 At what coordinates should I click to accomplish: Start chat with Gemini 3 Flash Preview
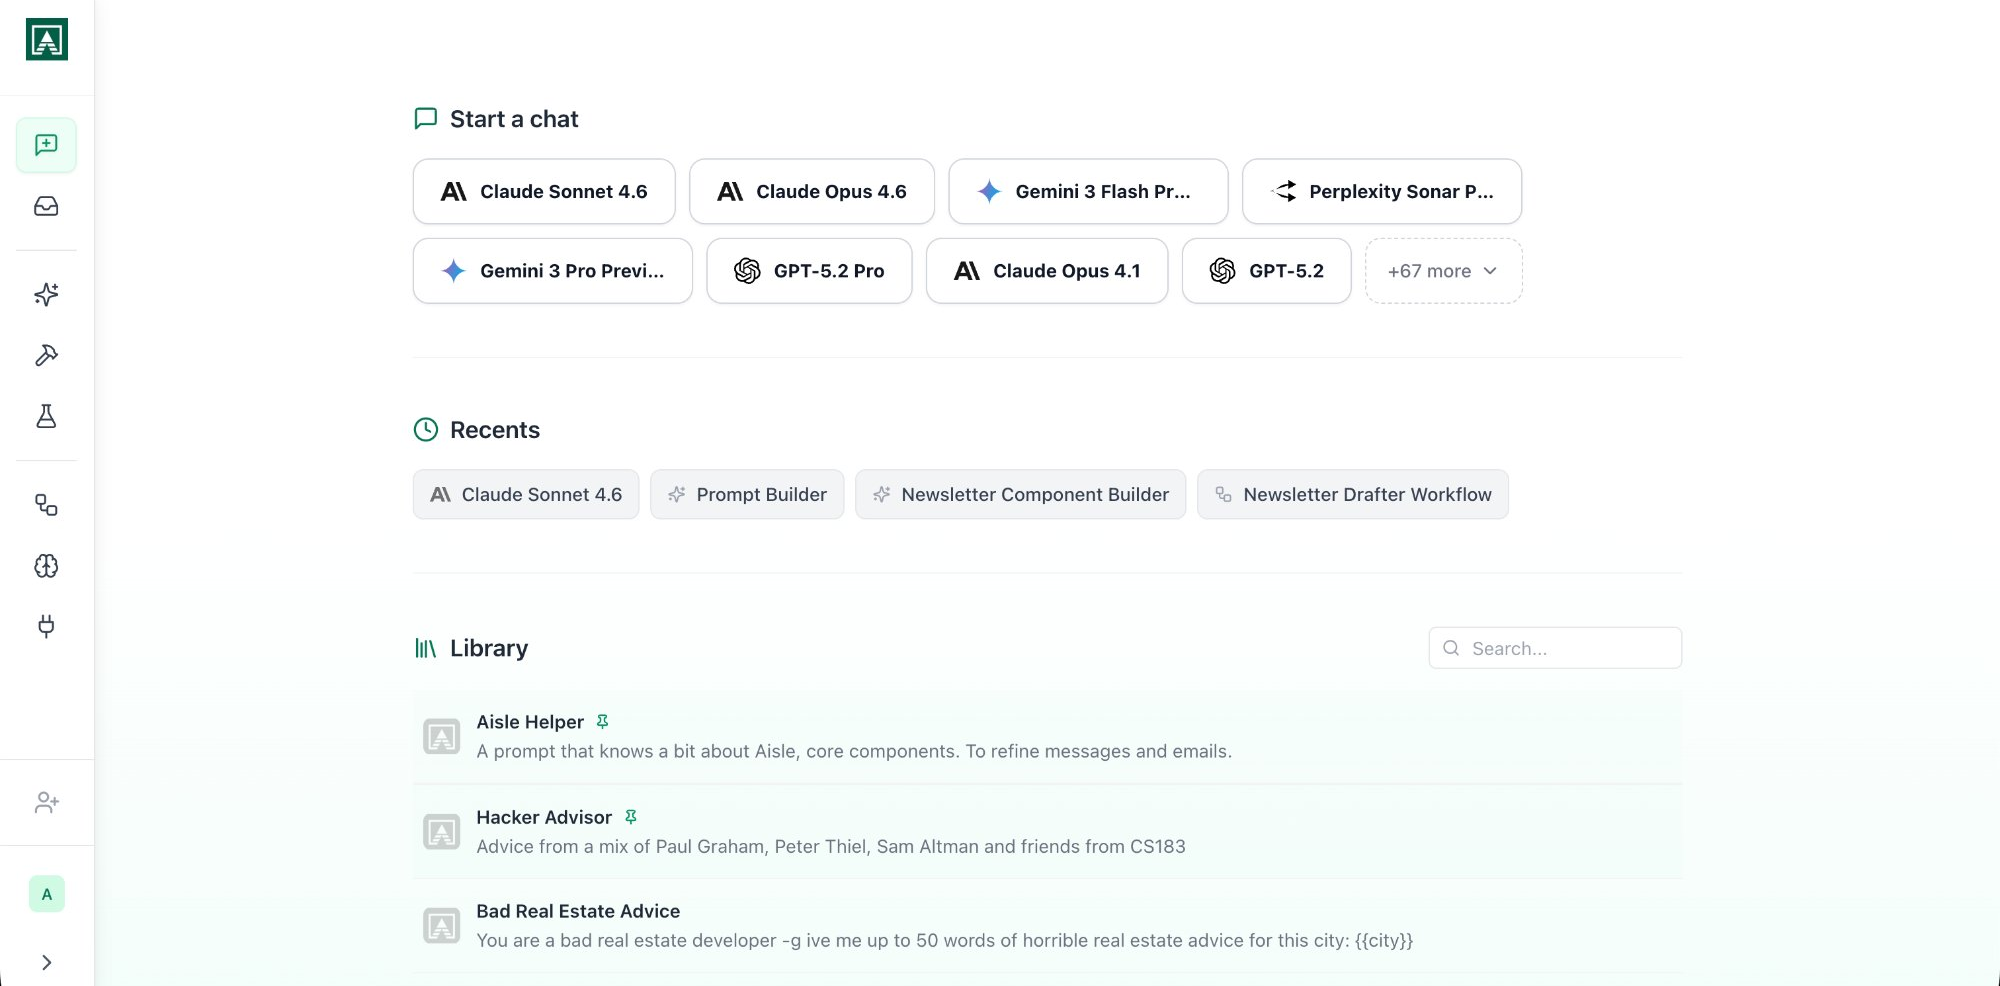(1088, 191)
